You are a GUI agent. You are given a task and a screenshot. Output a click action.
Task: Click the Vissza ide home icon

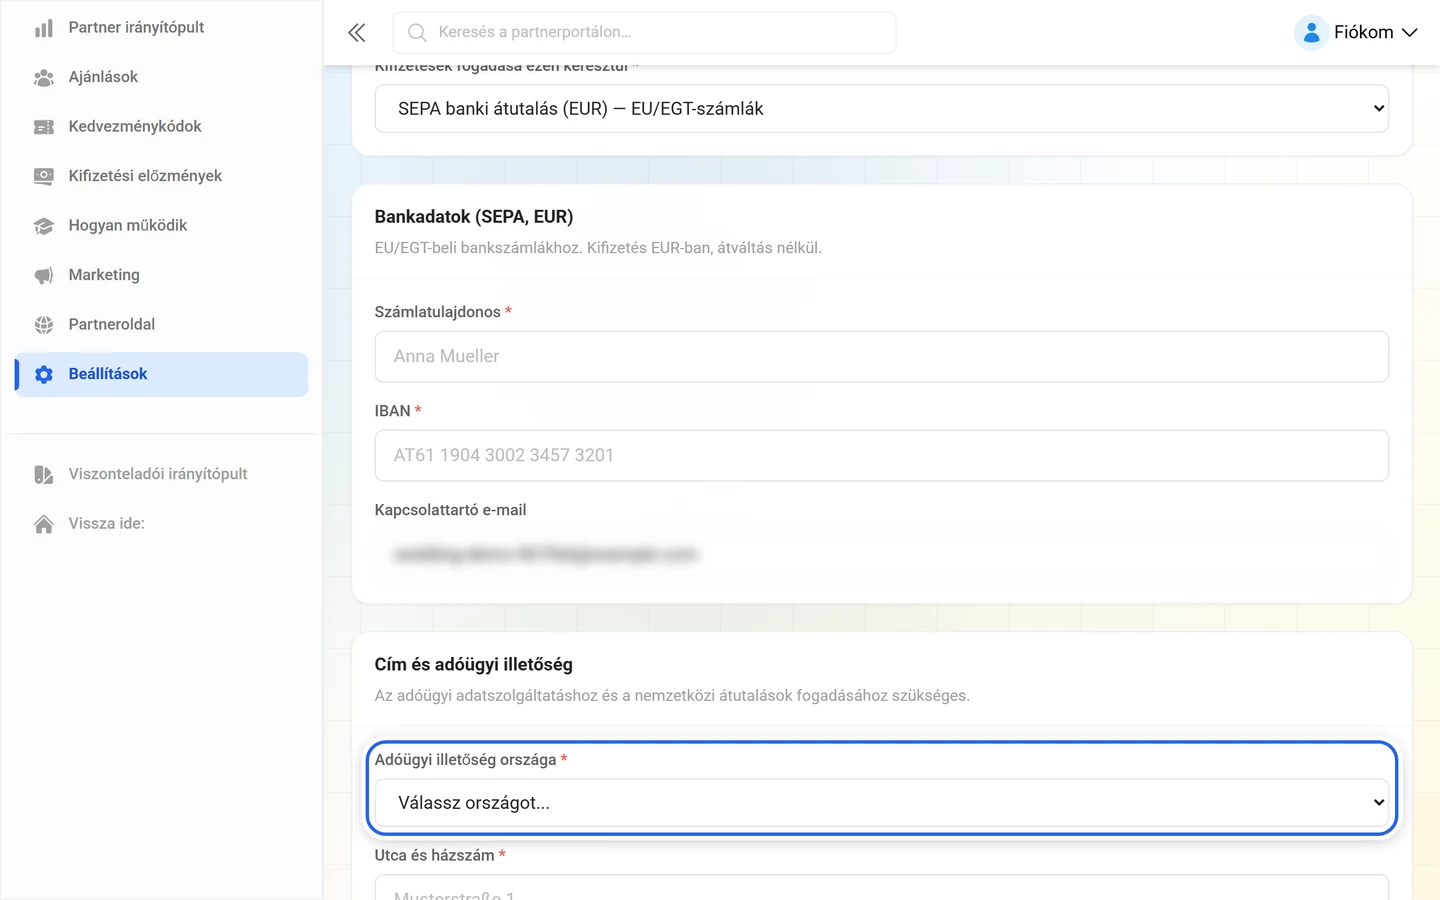[44, 524]
